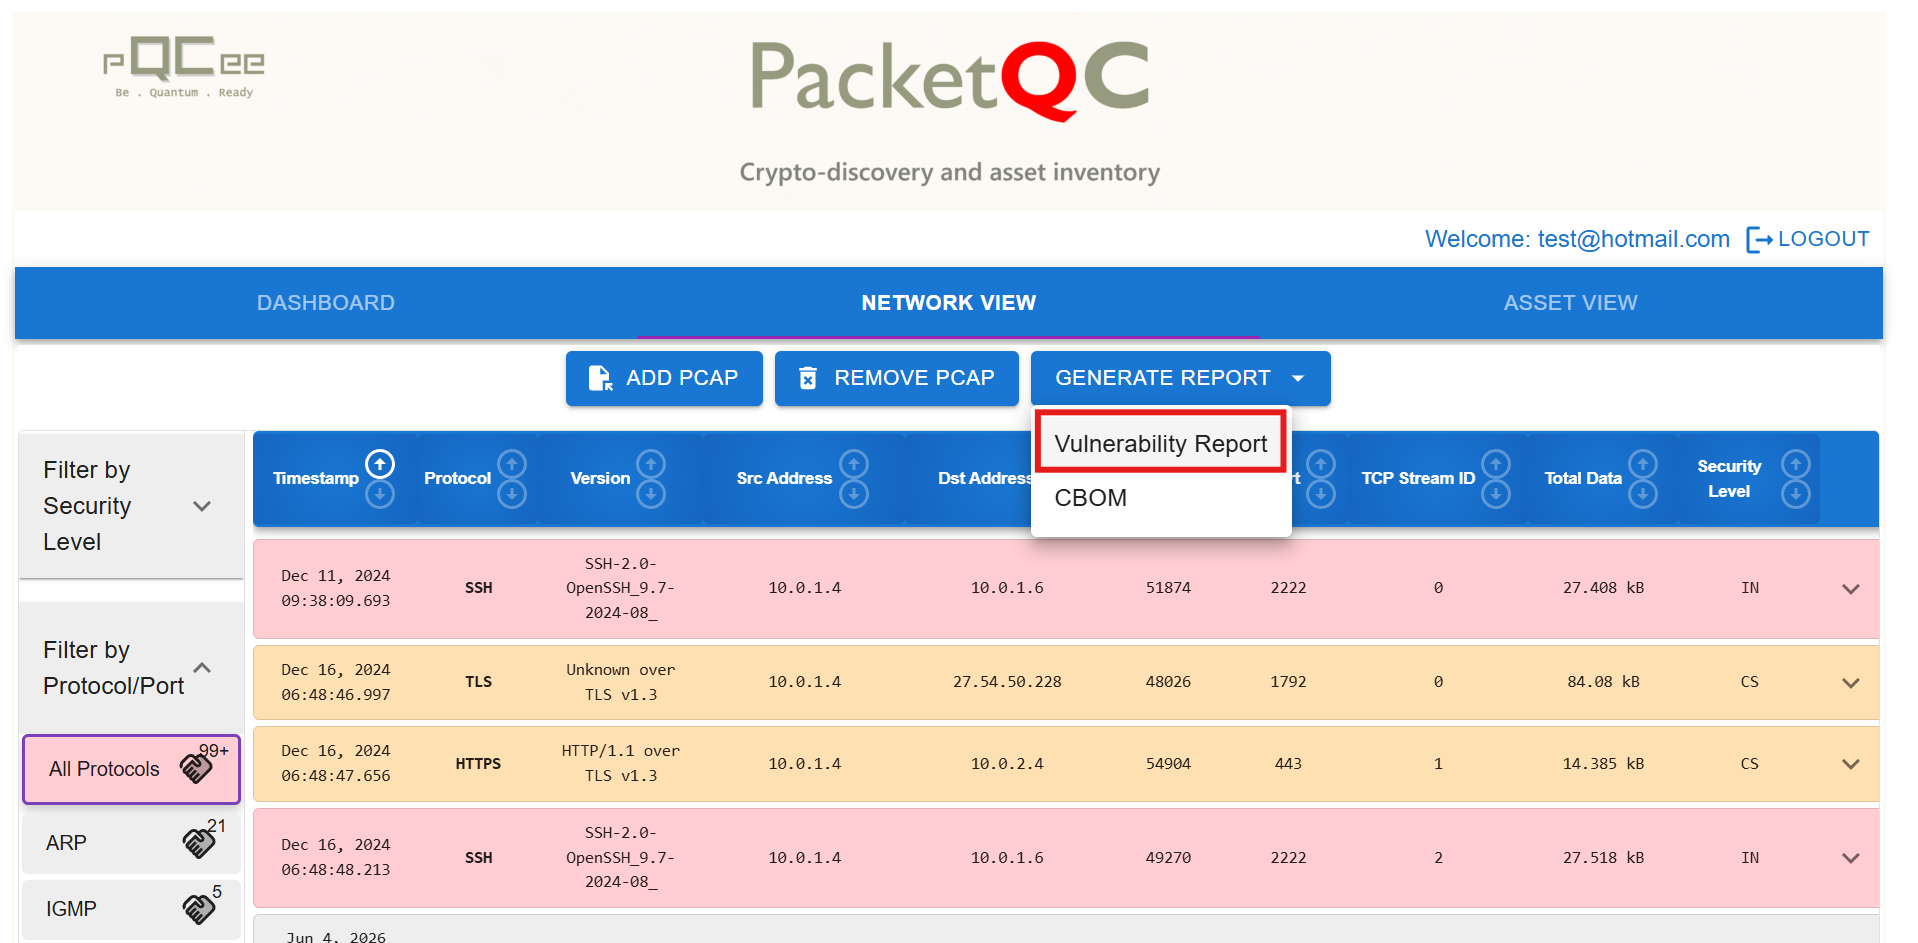This screenshot has height=943, width=1918.
Task: Expand the SSH row with stream ID 2
Action: 1851,858
